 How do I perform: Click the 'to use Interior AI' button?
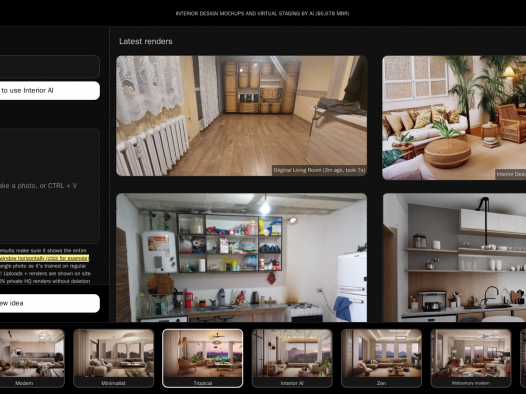(50, 91)
